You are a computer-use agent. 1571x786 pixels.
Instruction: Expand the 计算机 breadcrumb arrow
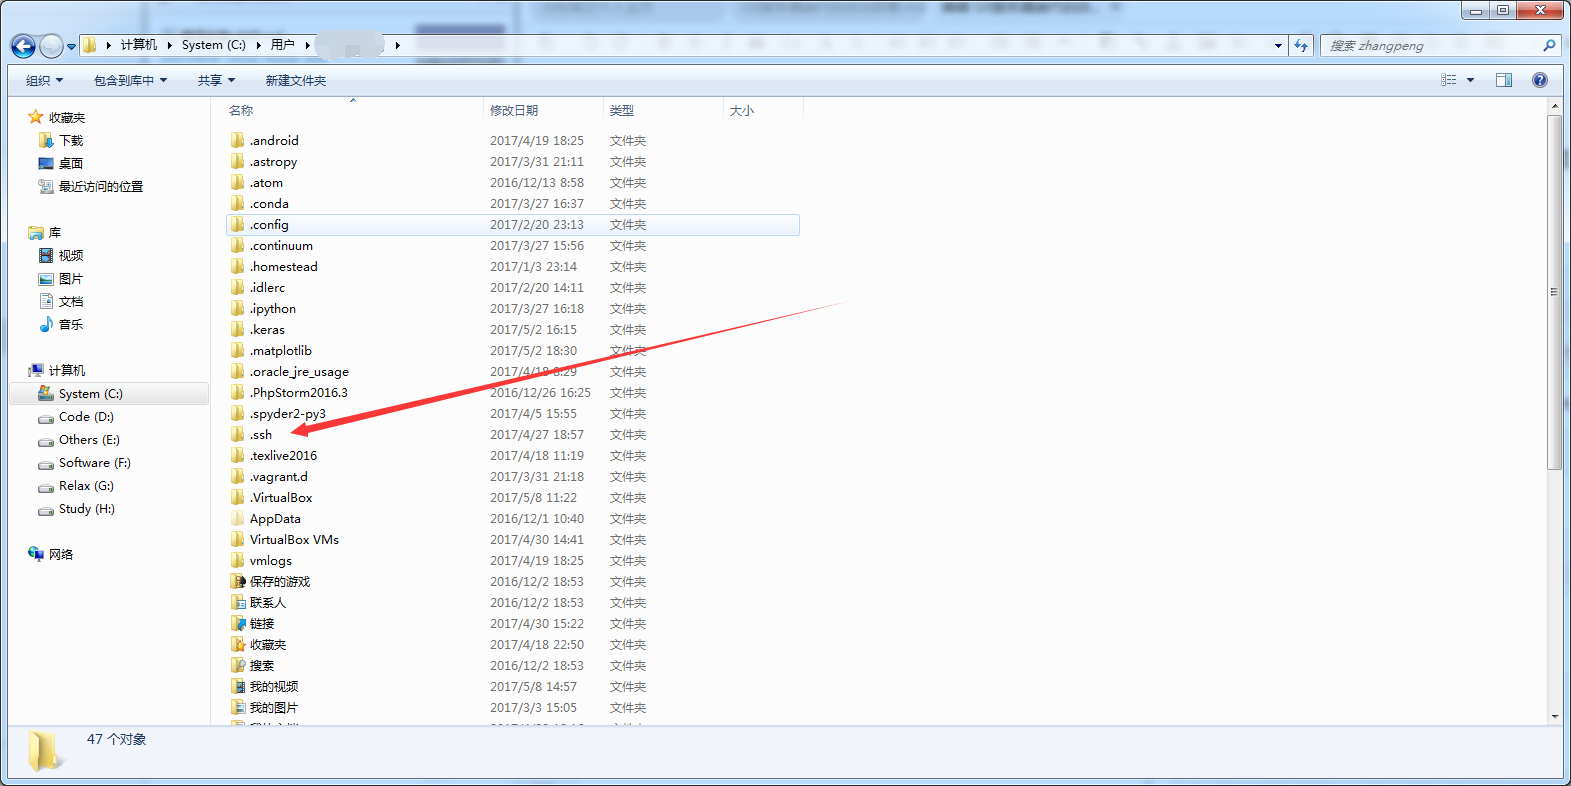click(x=170, y=45)
